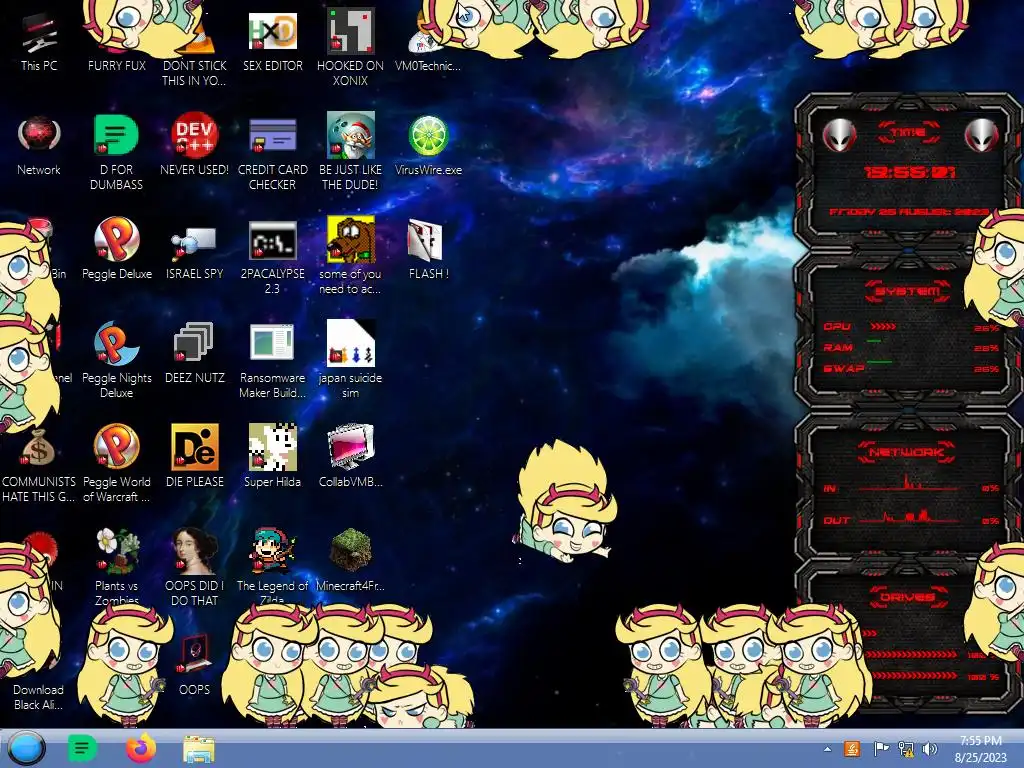Open Action Center flag tray icon
1024x768 pixels.
pyautogui.click(x=881, y=749)
